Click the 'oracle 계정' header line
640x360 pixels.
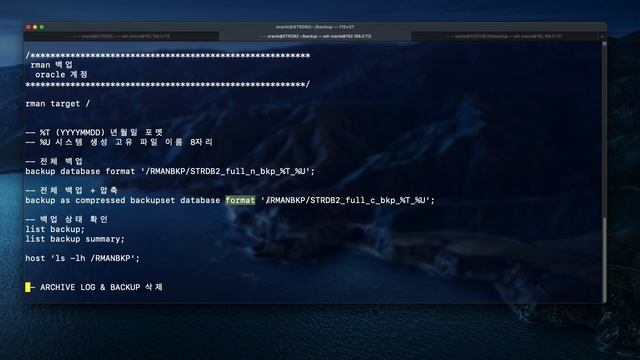[x=61, y=75]
